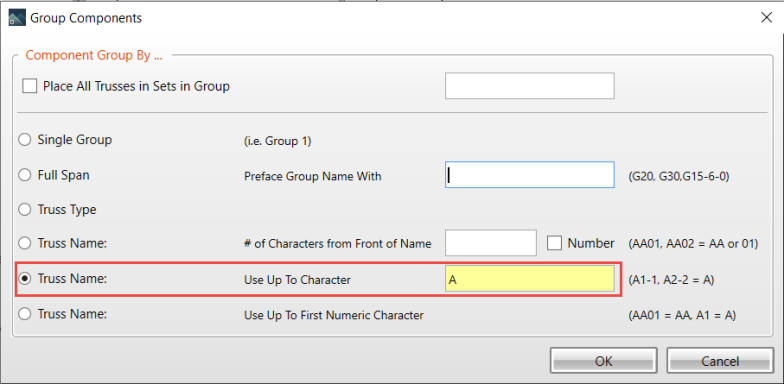
Task: Click the # of Characters from Front field
Action: (490, 243)
